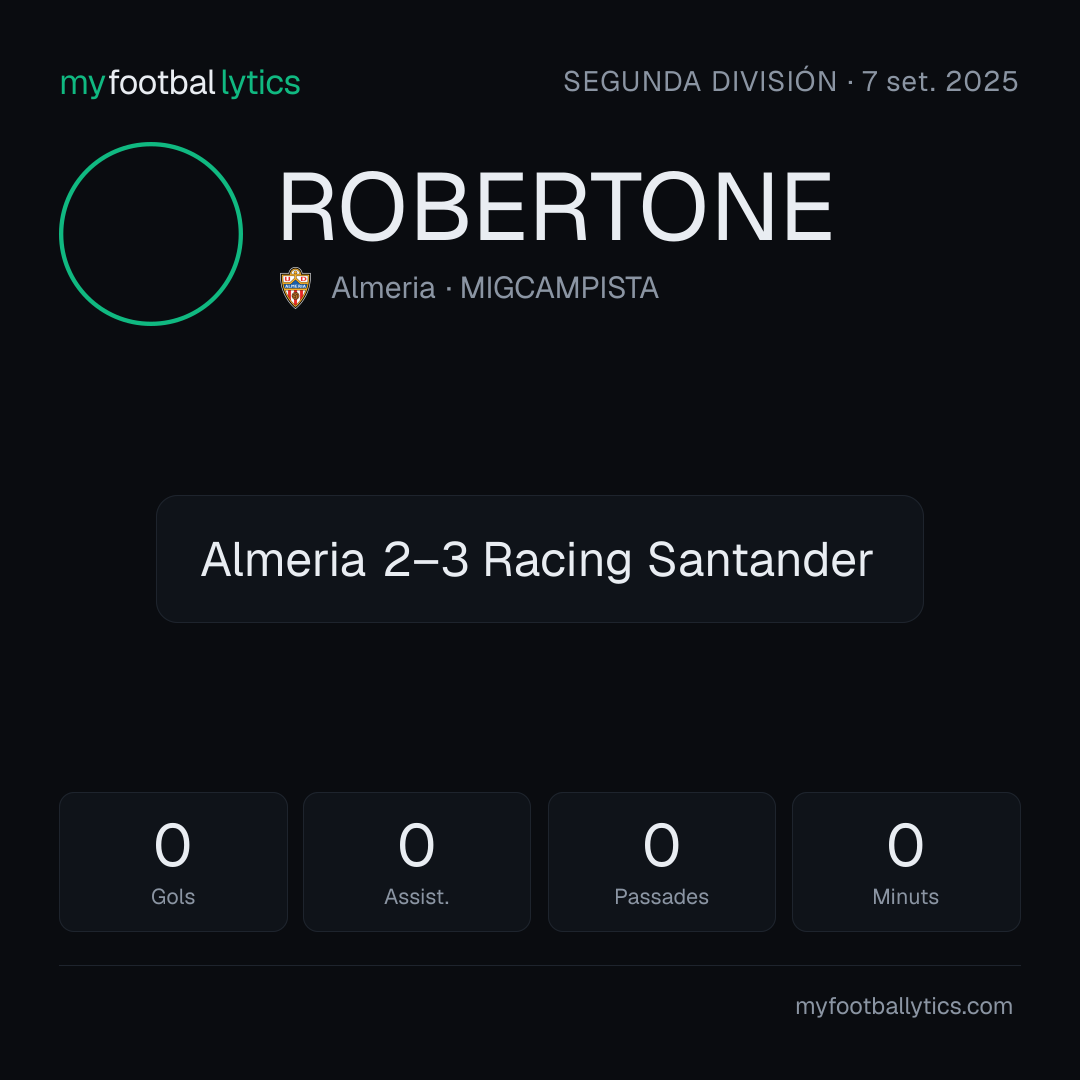Click the Racing Santander name in scoreline
This screenshot has height=1080, width=1080.
point(678,560)
